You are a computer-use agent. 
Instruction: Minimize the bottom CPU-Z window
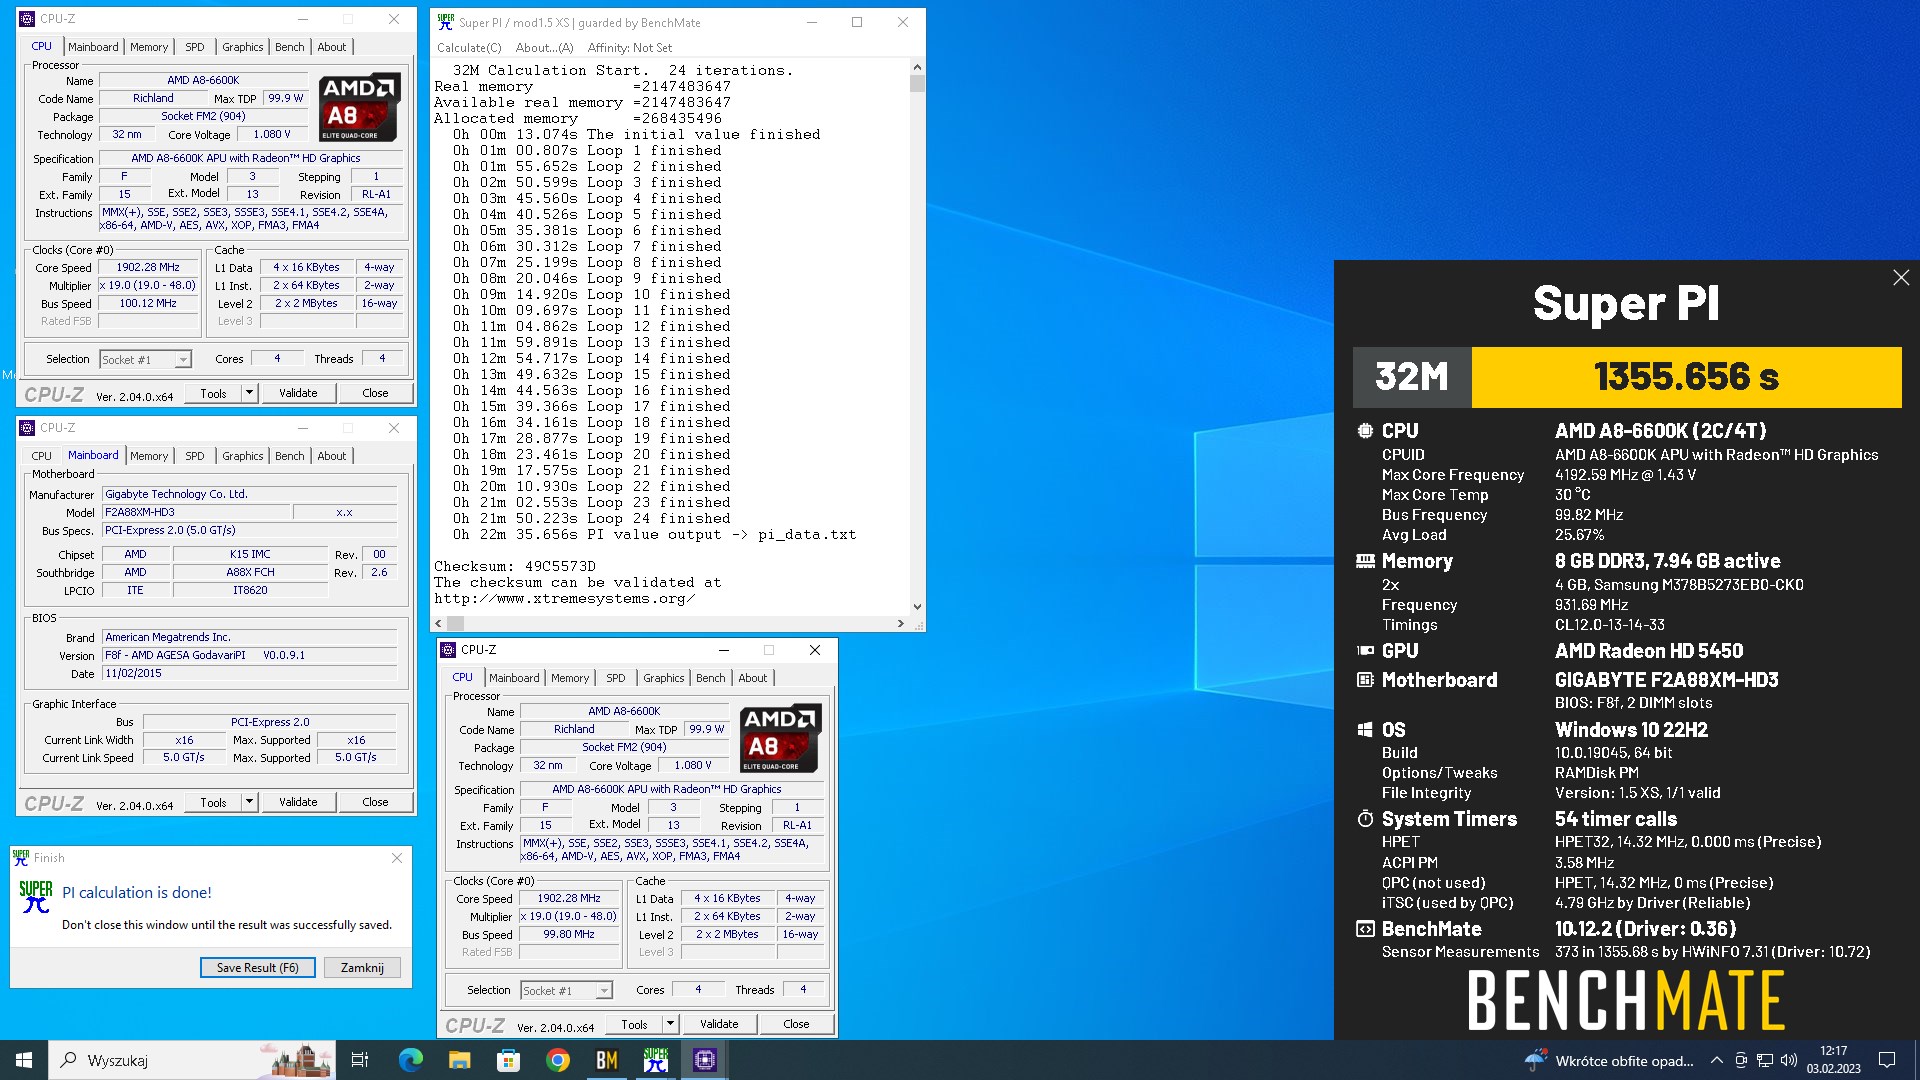tap(724, 650)
